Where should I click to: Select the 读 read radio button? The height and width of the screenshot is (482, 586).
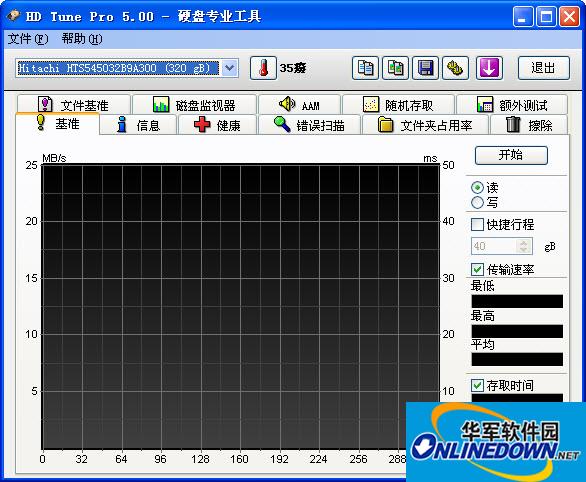[x=477, y=187]
